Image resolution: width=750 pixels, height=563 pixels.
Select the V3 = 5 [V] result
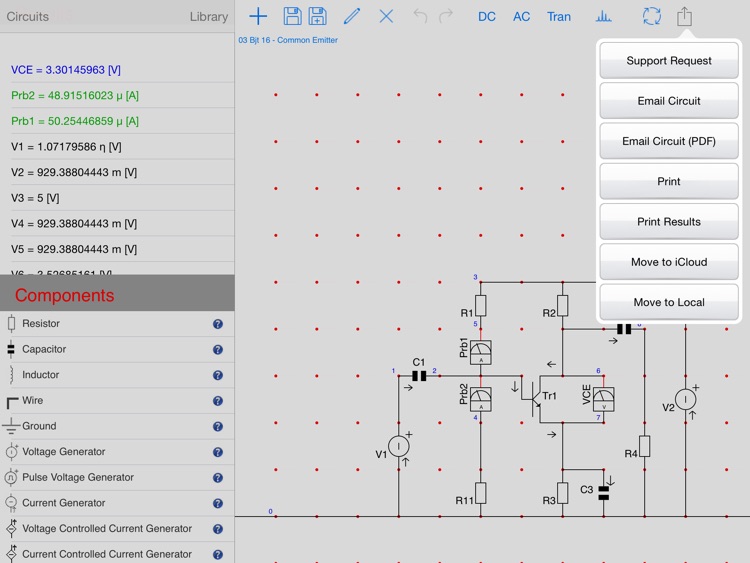pyautogui.click(x=117, y=198)
